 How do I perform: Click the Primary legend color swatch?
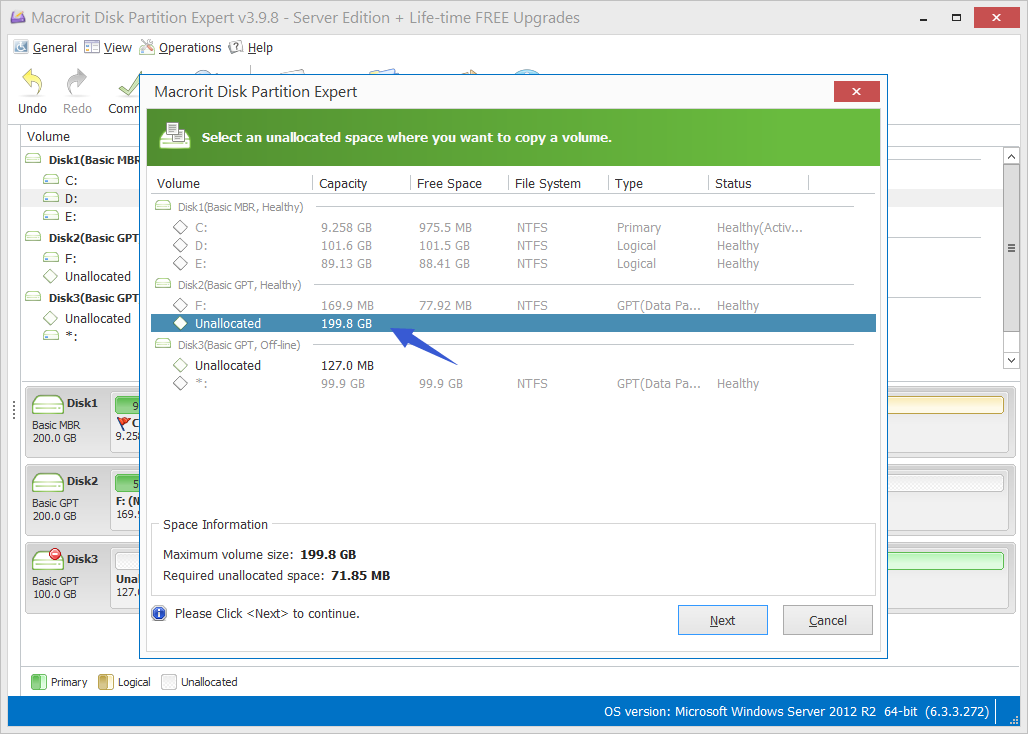point(39,682)
